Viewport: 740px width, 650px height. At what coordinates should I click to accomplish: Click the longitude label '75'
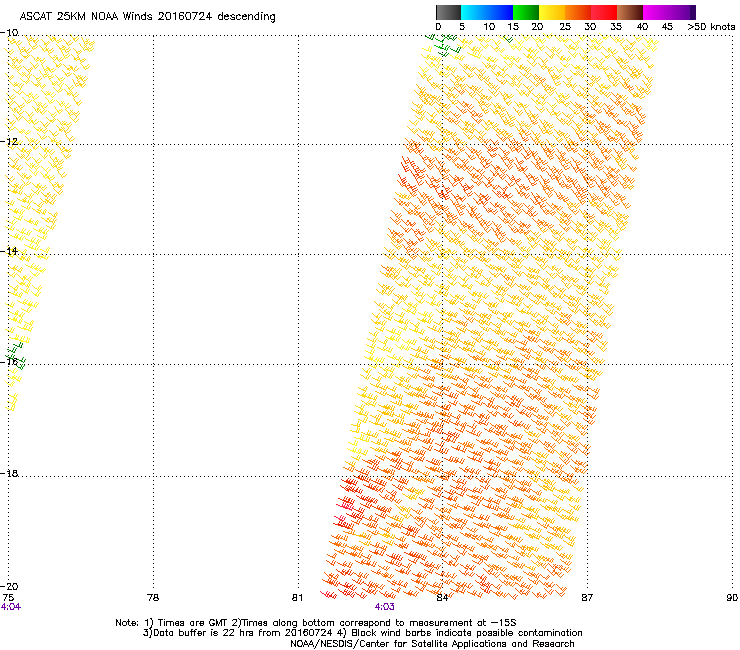coord(8,598)
